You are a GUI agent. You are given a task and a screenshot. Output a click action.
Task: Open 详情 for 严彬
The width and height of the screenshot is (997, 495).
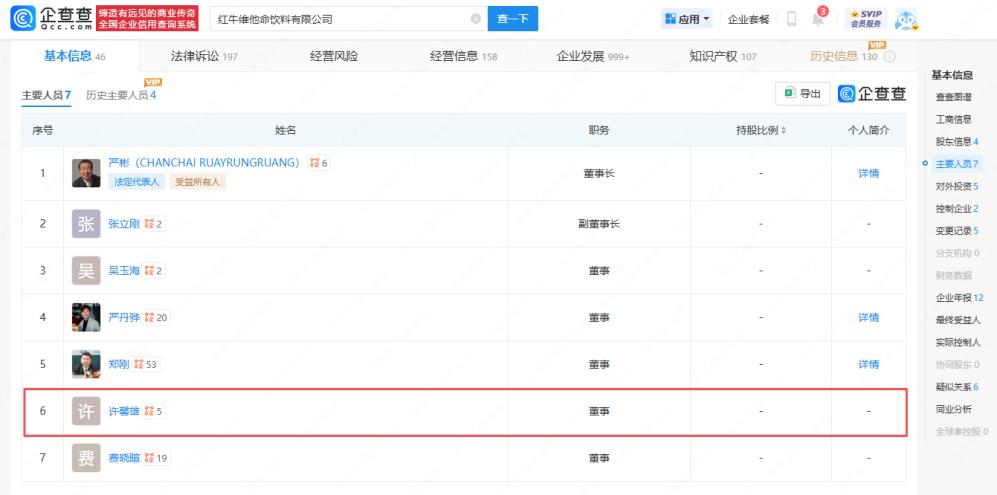pyautogui.click(x=869, y=173)
